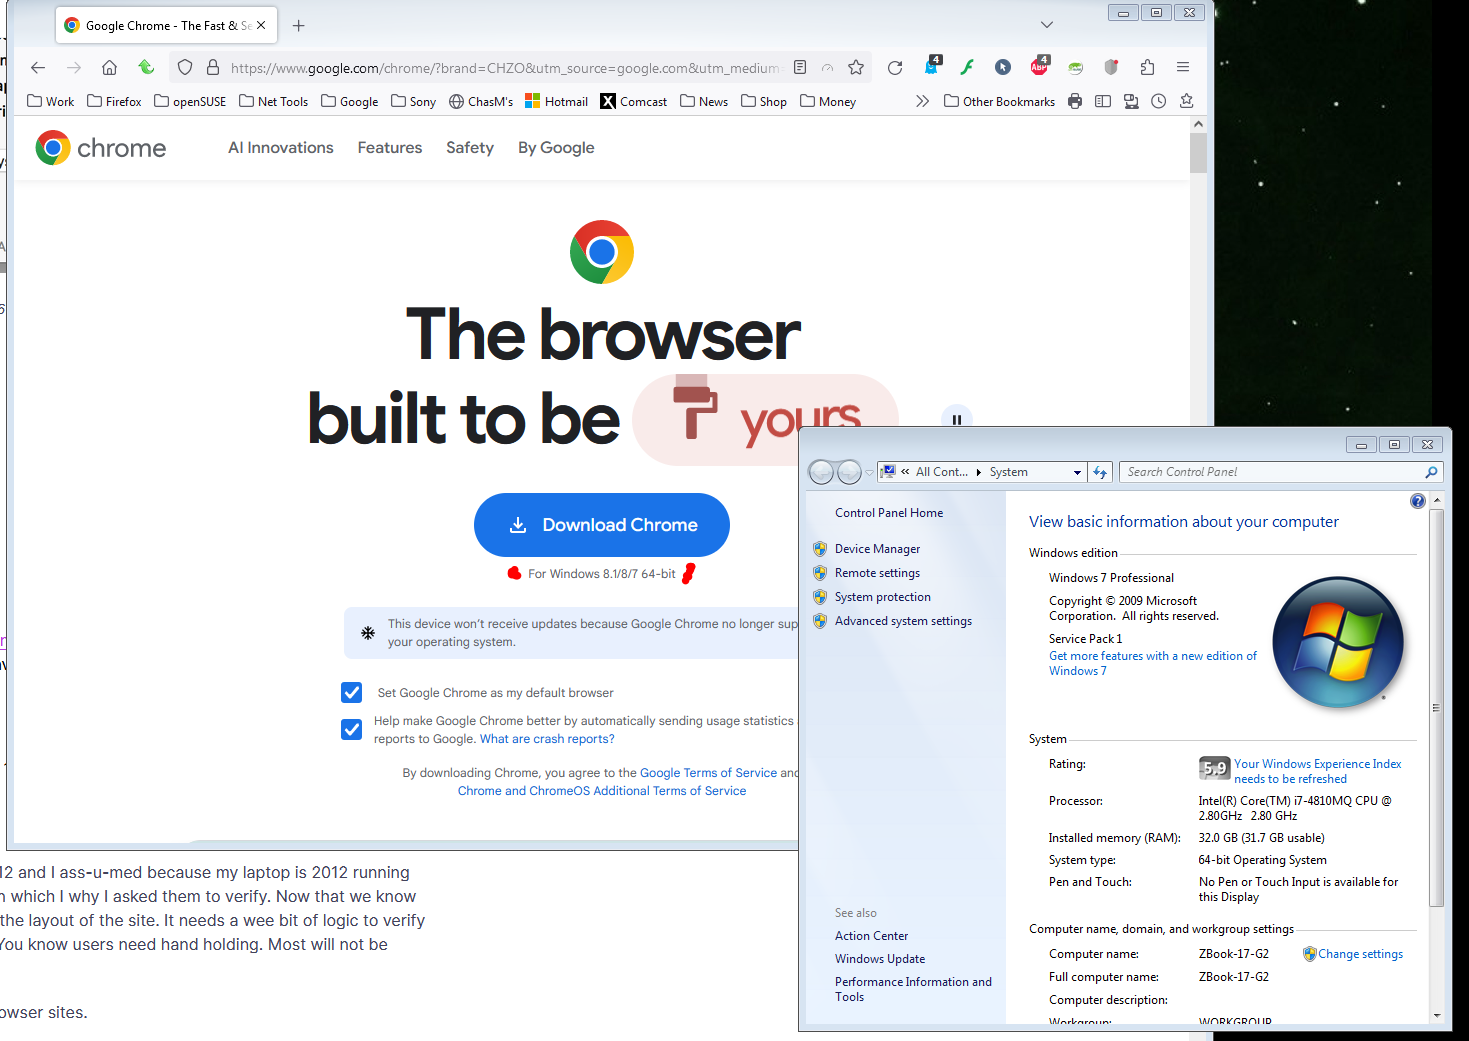Toggle the sidebar icon on the bookmarks bar

(1103, 101)
